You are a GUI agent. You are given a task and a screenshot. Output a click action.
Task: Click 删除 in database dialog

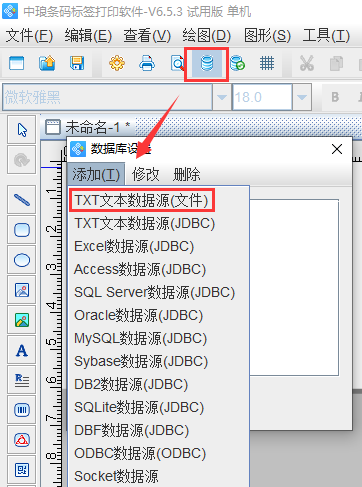click(187, 174)
